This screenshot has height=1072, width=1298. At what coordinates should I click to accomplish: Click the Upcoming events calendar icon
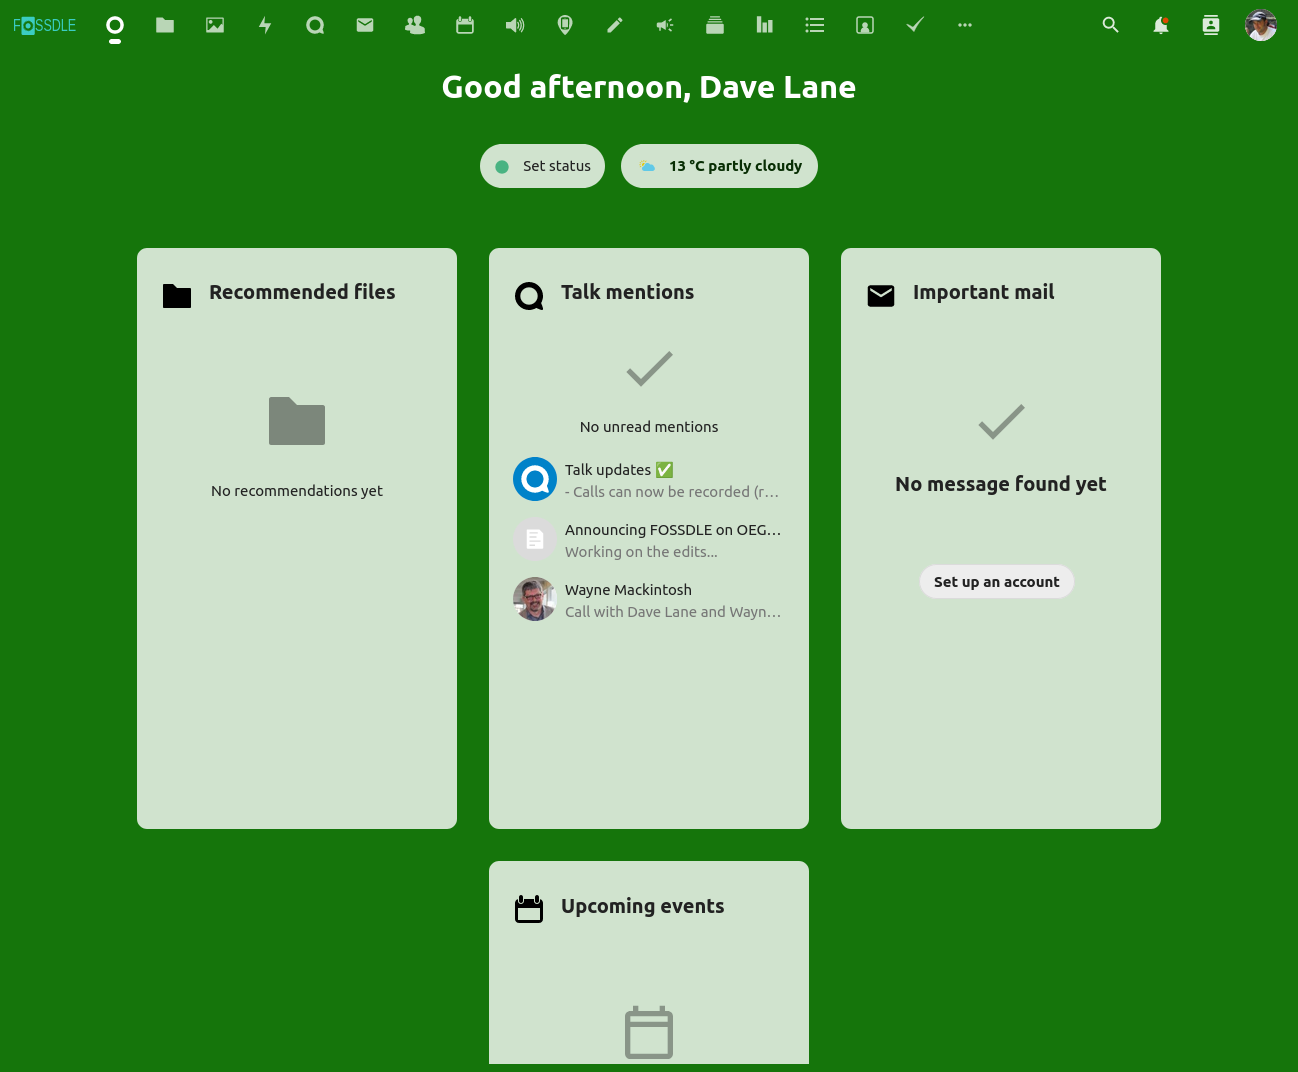coord(529,909)
